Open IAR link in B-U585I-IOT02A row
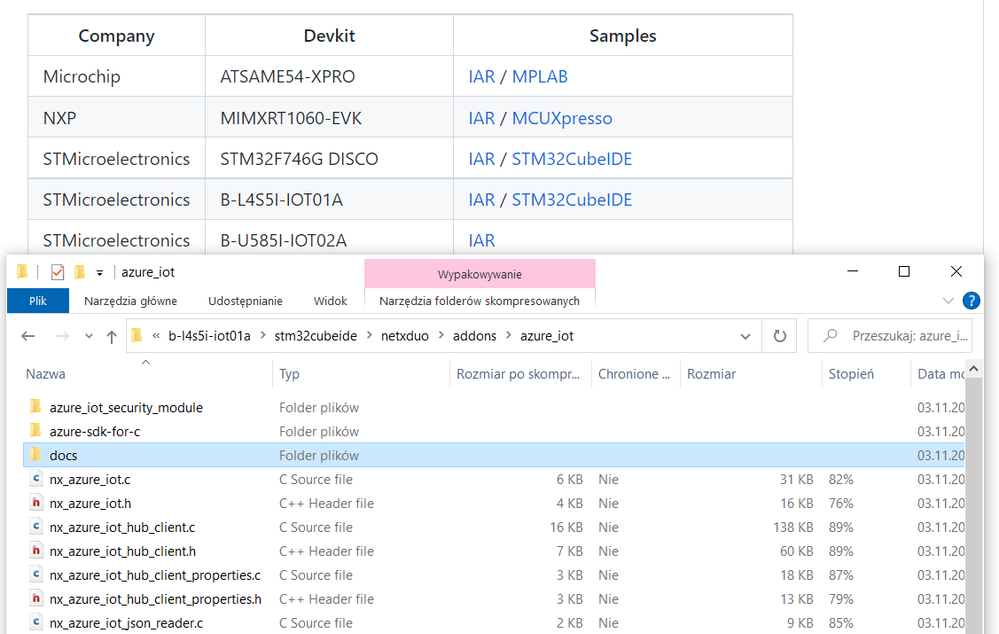Image resolution: width=999 pixels, height=634 pixels. coord(482,241)
